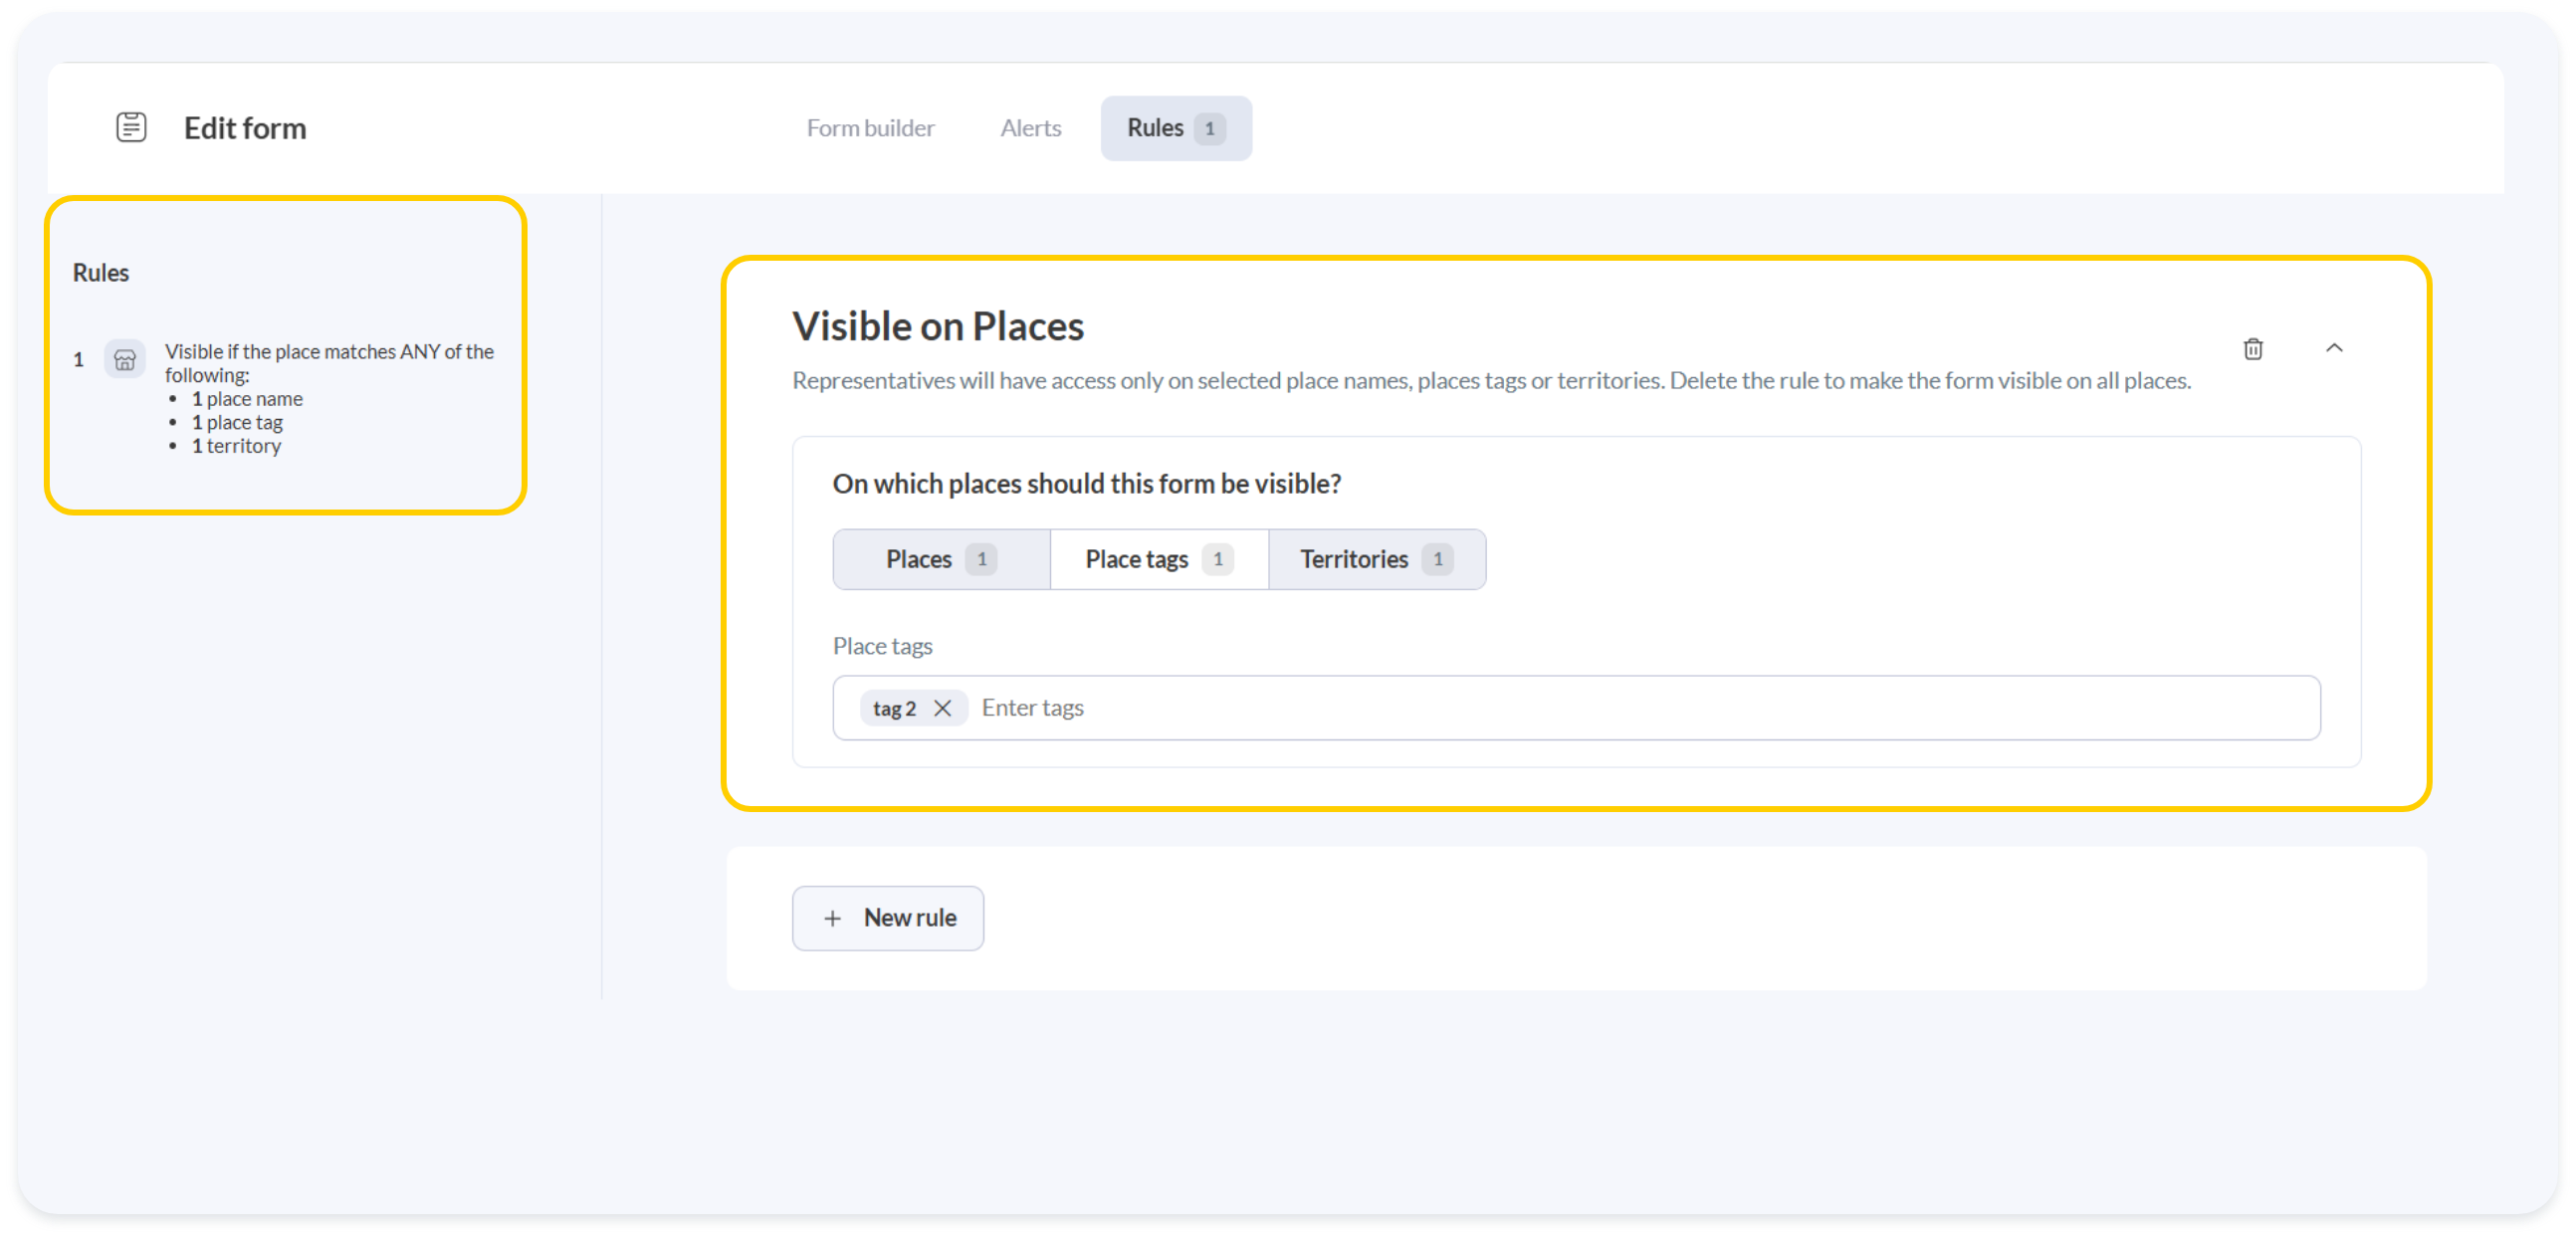This screenshot has width=2576, height=1238.
Task: Collapse the Visible on Places rule
Action: 2334,348
